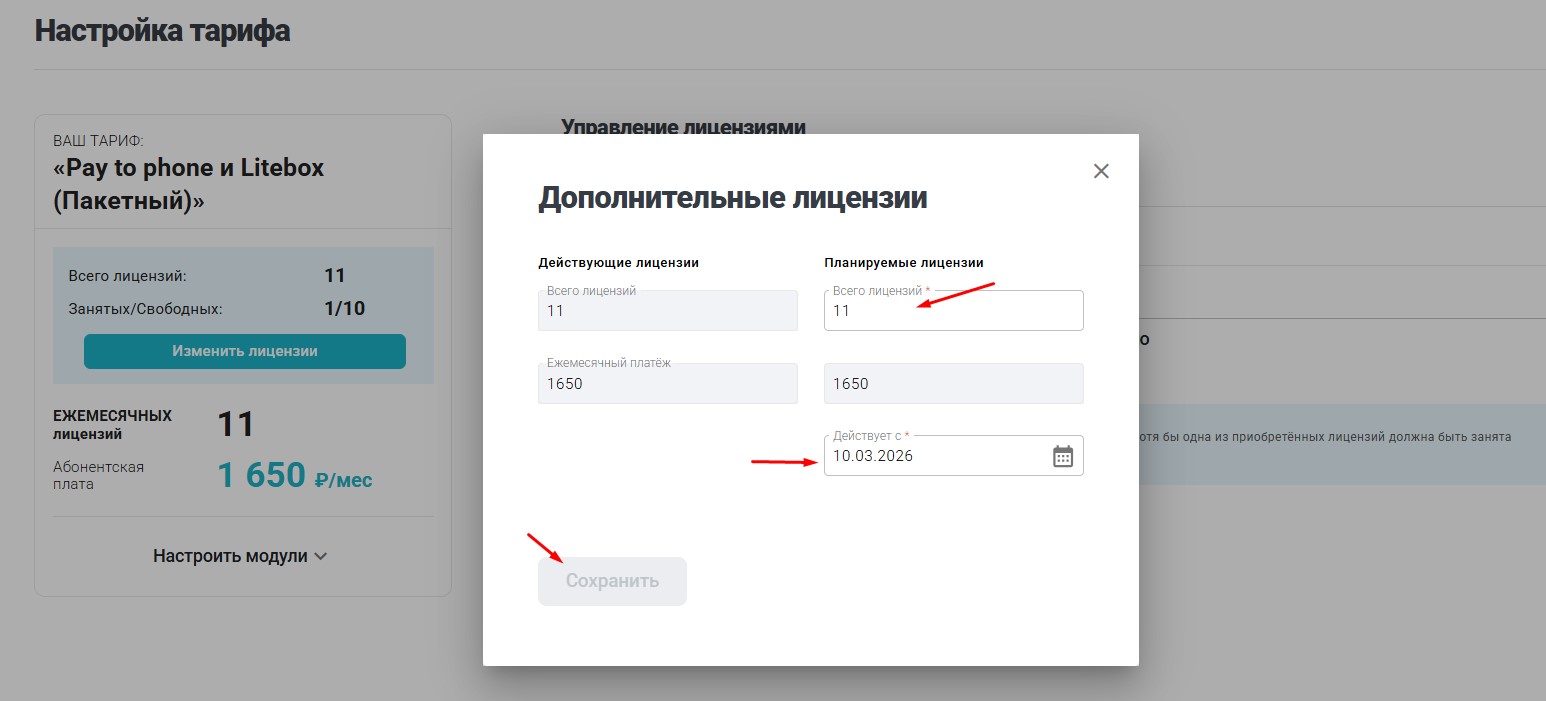Image resolution: width=1546 pixels, height=701 pixels.
Task: Select the 1650 planned payment field
Action: pos(952,383)
